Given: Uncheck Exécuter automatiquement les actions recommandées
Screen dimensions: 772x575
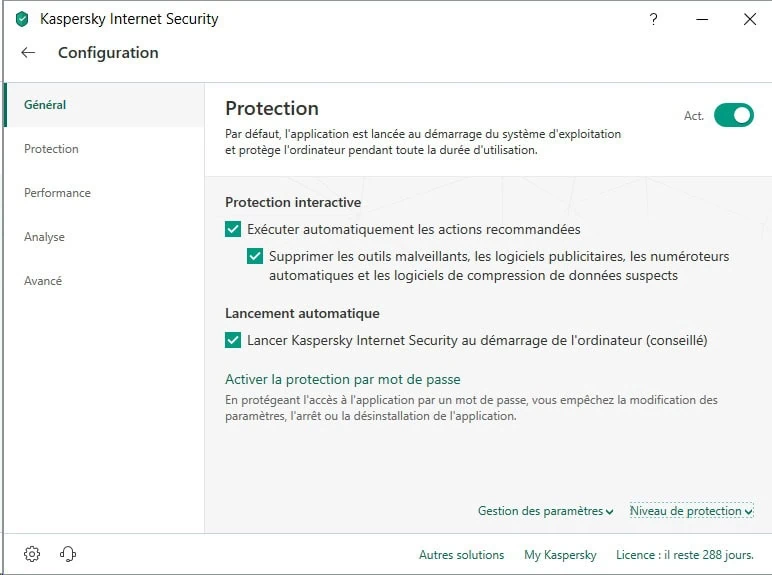Looking at the screenshot, I should 234,229.
